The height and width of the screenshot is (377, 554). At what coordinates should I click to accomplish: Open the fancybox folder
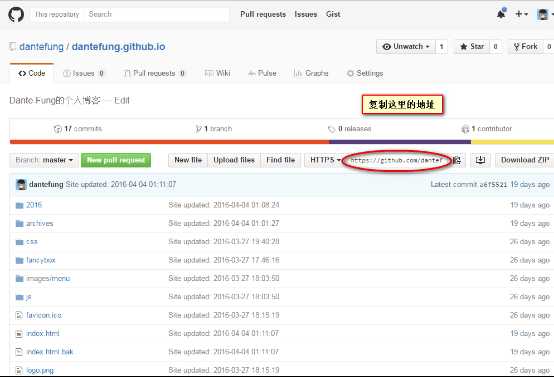click(x=41, y=260)
